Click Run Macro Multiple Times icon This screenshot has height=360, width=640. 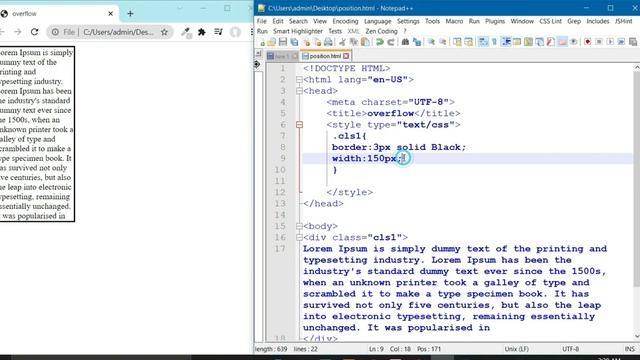coord(621,42)
